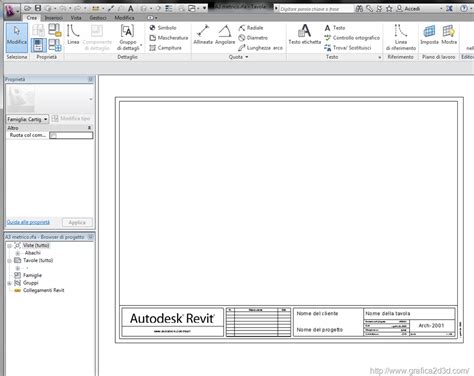Select the Autodesk Revit logo in title block
The width and height of the screenshot is (474, 376).
click(x=172, y=318)
